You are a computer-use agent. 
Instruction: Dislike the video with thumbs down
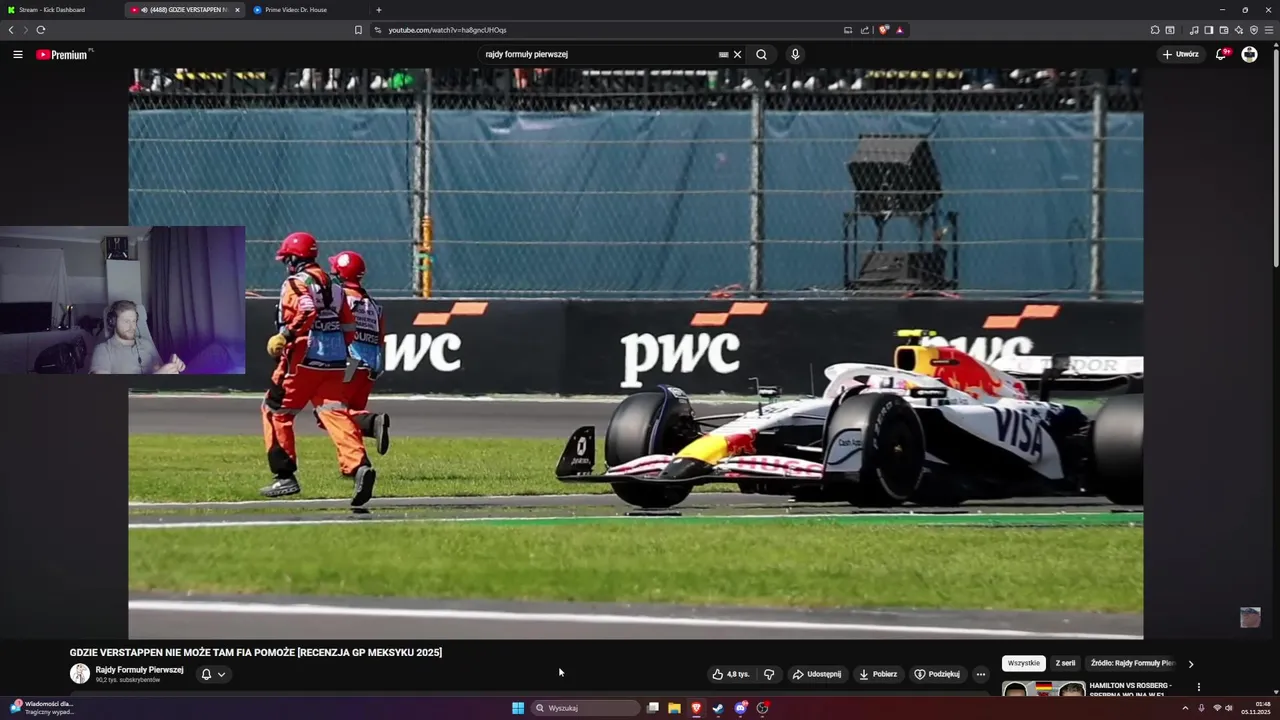tap(769, 674)
